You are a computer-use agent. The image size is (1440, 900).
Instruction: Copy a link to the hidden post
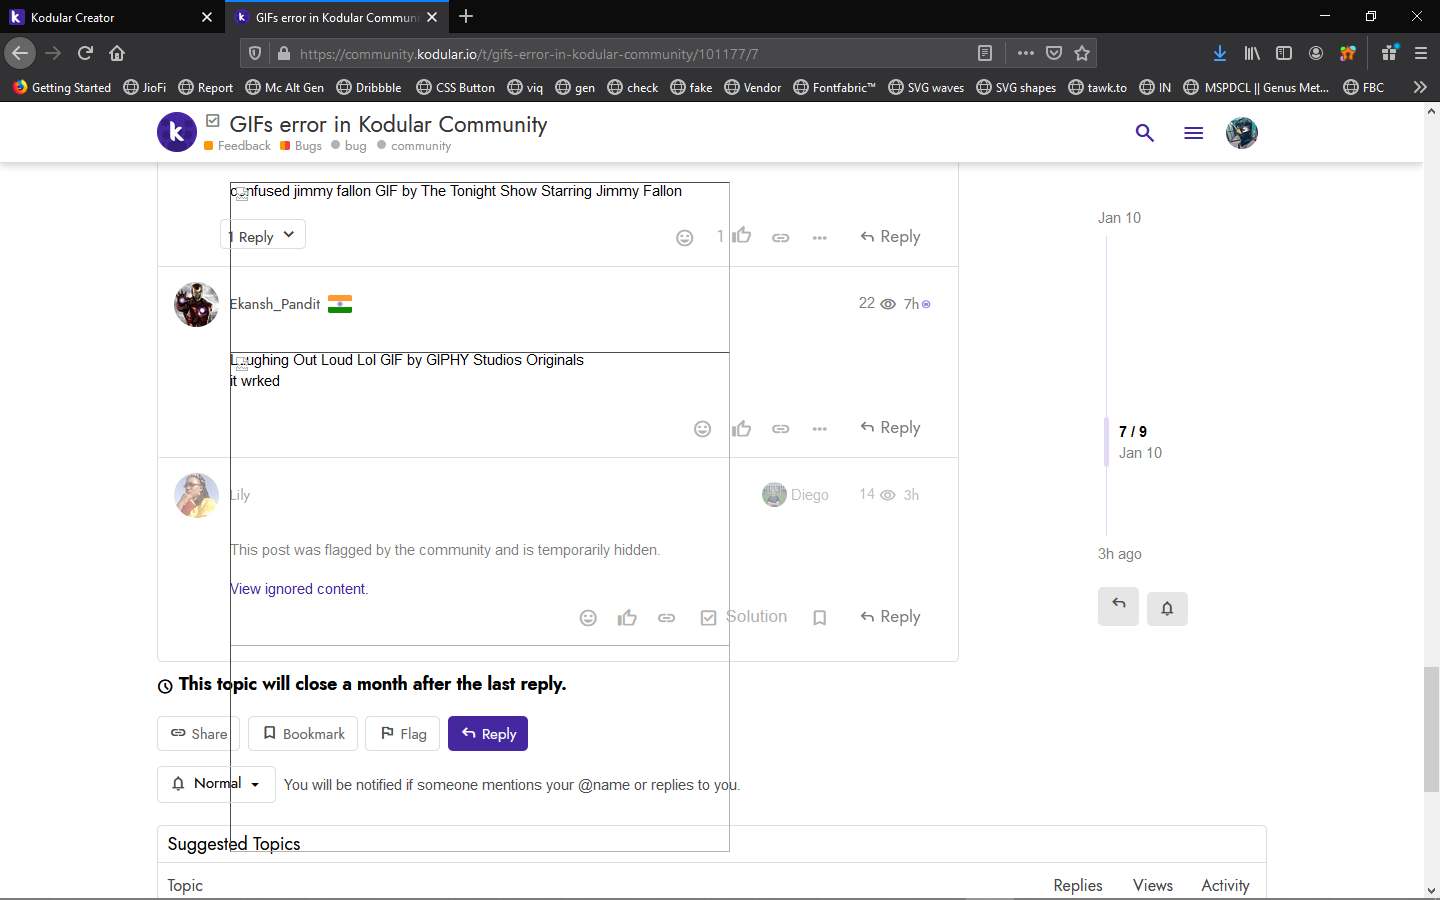pyautogui.click(x=666, y=617)
